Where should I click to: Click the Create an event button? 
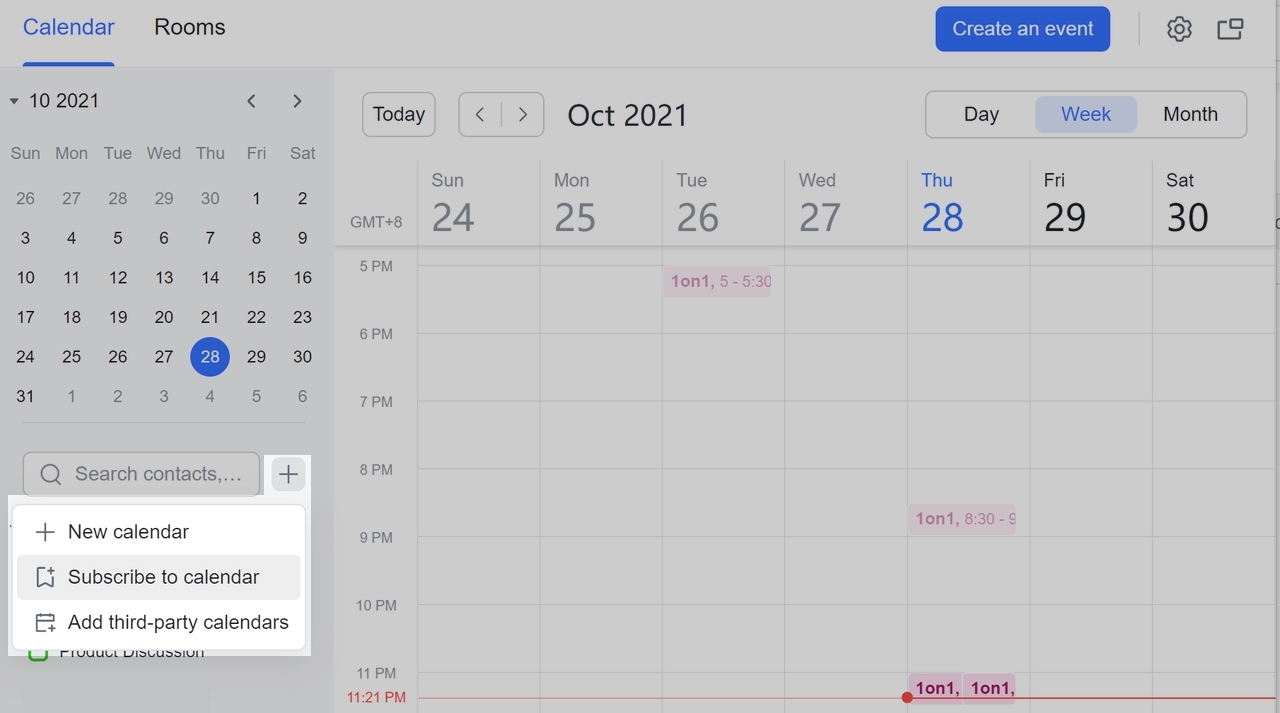click(1022, 28)
